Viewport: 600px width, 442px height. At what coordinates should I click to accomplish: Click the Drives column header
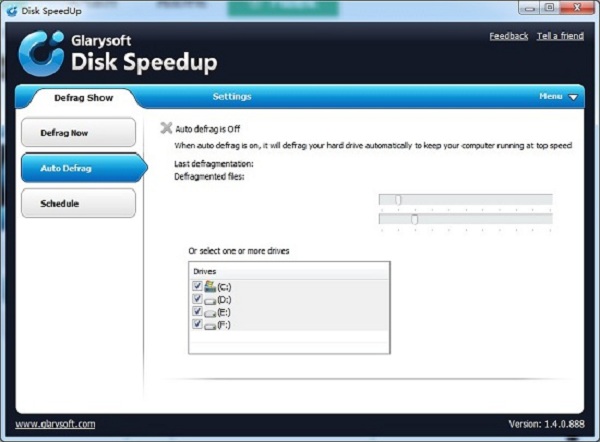289,271
